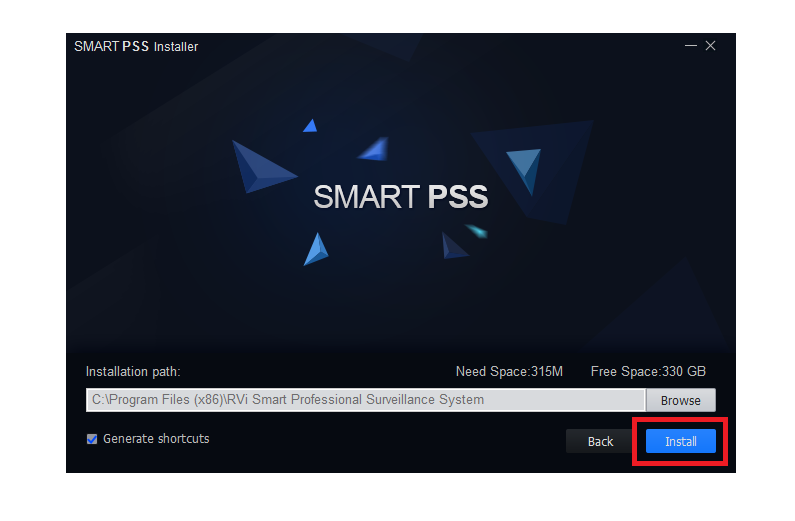Screen dimensions: 795x521
Task: Minimize the SMART PSS Installer window
Action: (x=691, y=46)
